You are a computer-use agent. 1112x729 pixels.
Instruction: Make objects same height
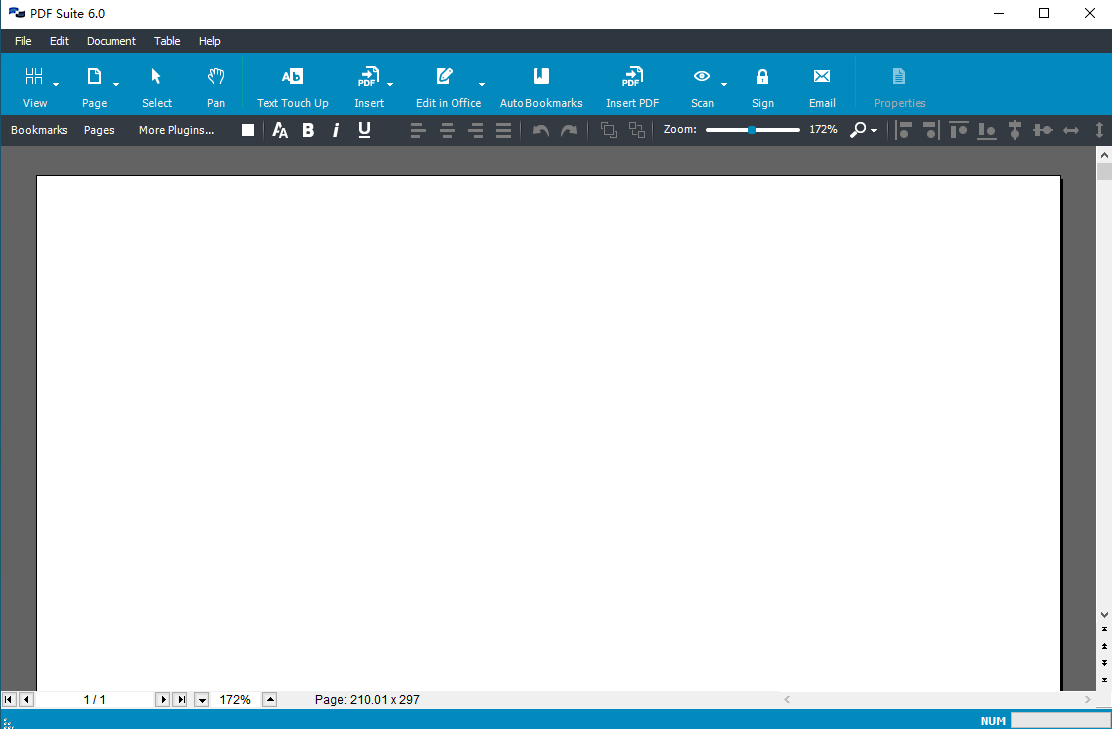click(1099, 130)
